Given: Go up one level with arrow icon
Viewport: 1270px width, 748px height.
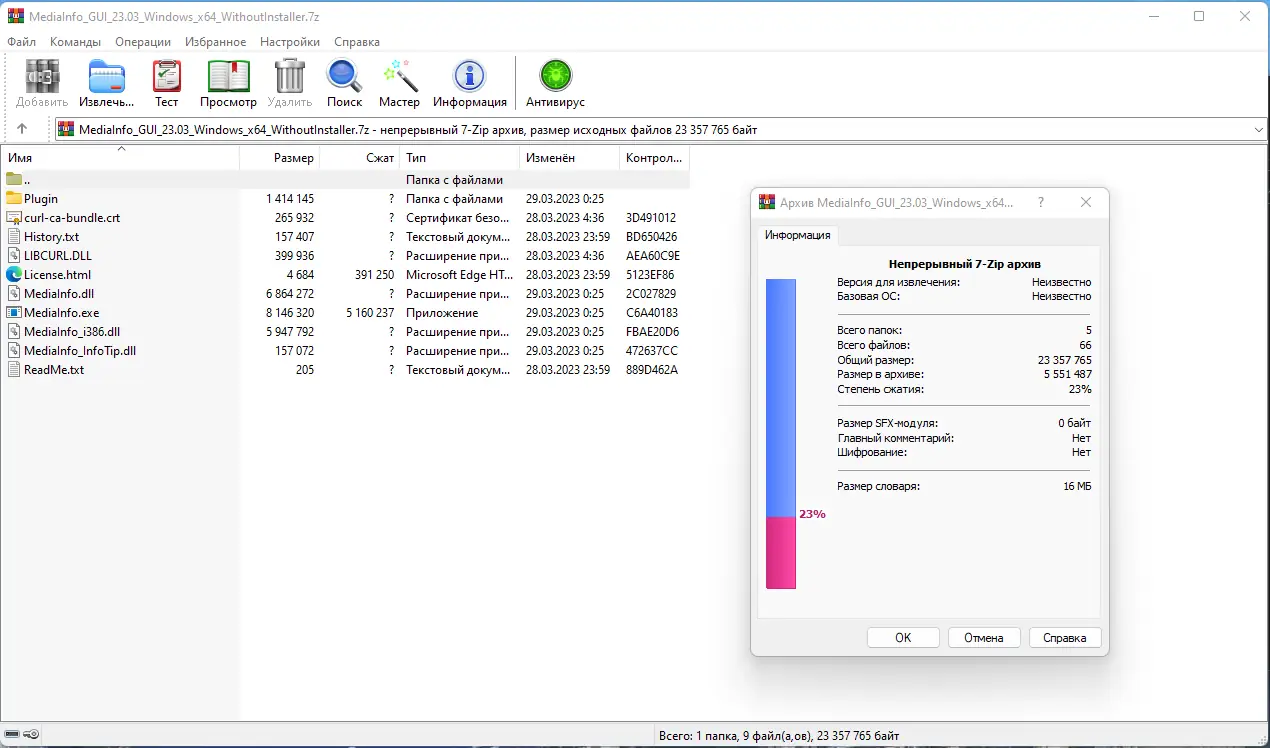Looking at the screenshot, I should [22, 129].
